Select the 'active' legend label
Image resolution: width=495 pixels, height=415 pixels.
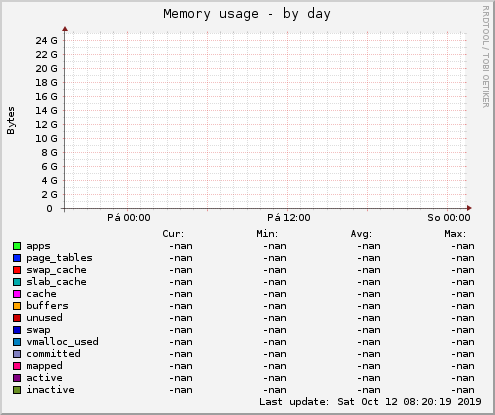(44, 378)
